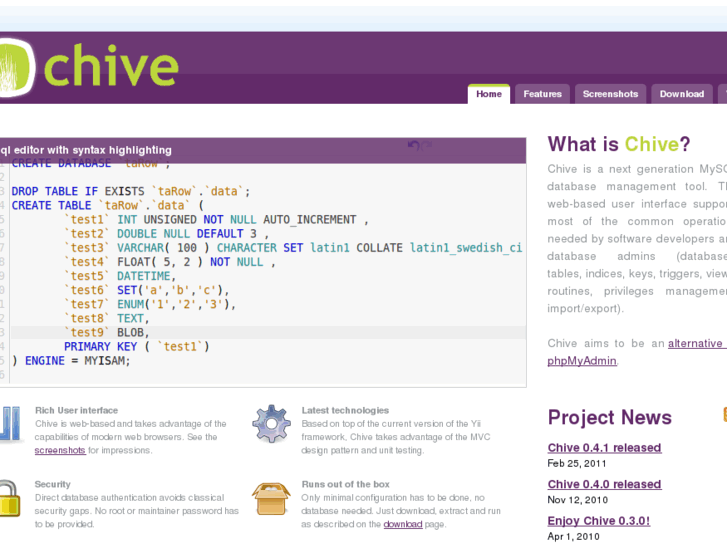Click the CREATE TABLE `taRow`.`data` line

pyautogui.click(x=108, y=205)
